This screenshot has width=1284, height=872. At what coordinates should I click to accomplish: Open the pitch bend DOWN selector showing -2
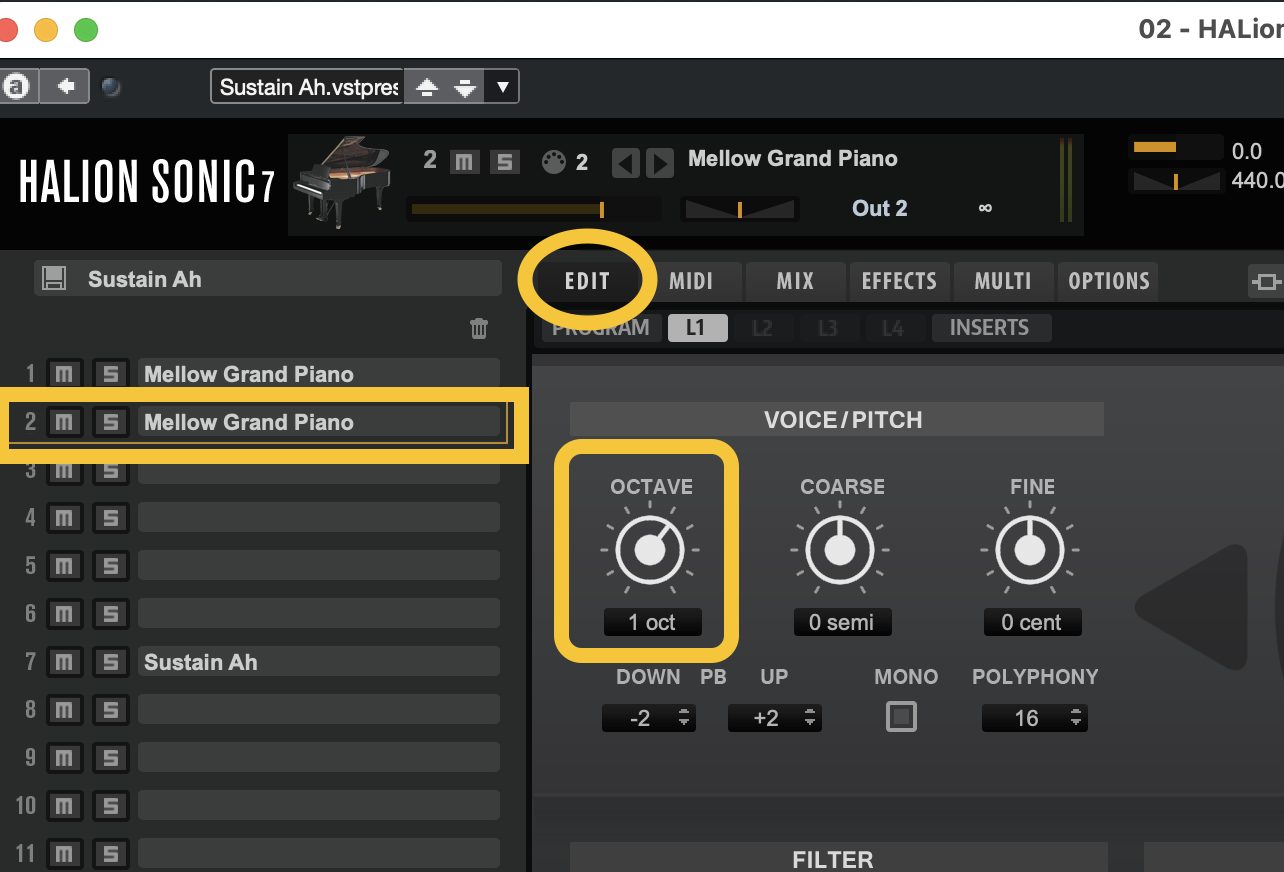tap(649, 717)
